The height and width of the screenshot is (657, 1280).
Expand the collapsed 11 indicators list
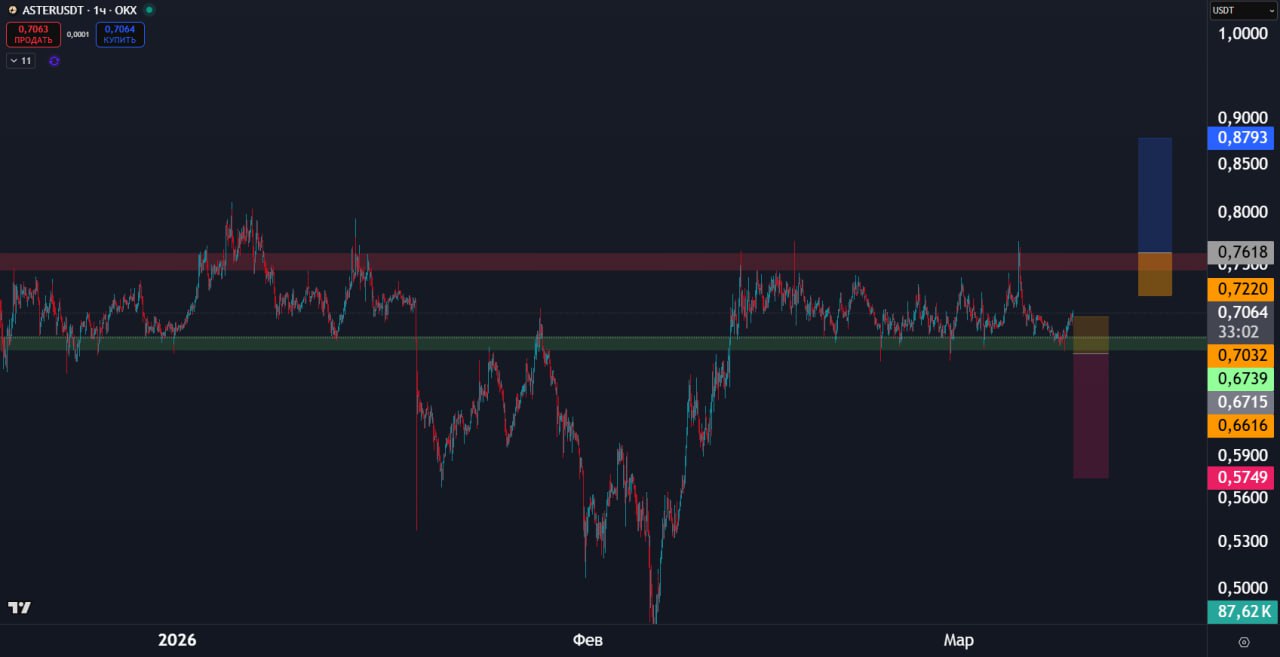(x=20, y=61)
